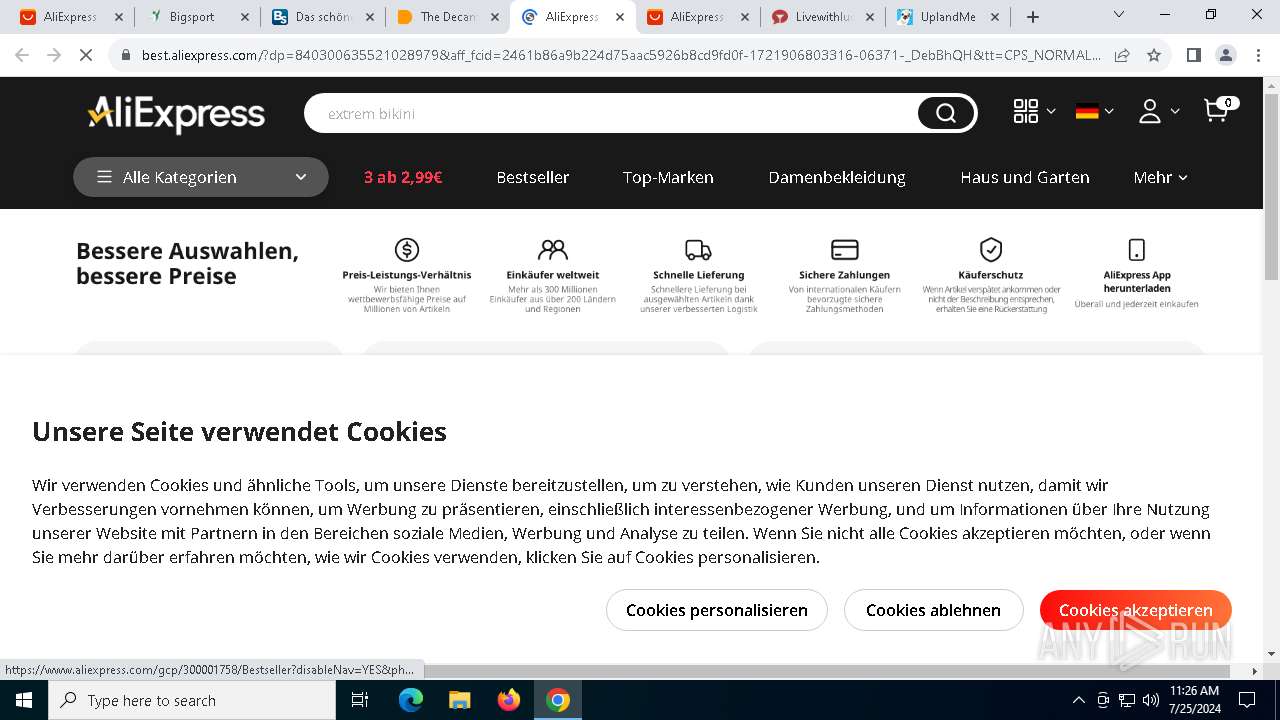Expand the Mehr navigation menu

click(1160, 177)
